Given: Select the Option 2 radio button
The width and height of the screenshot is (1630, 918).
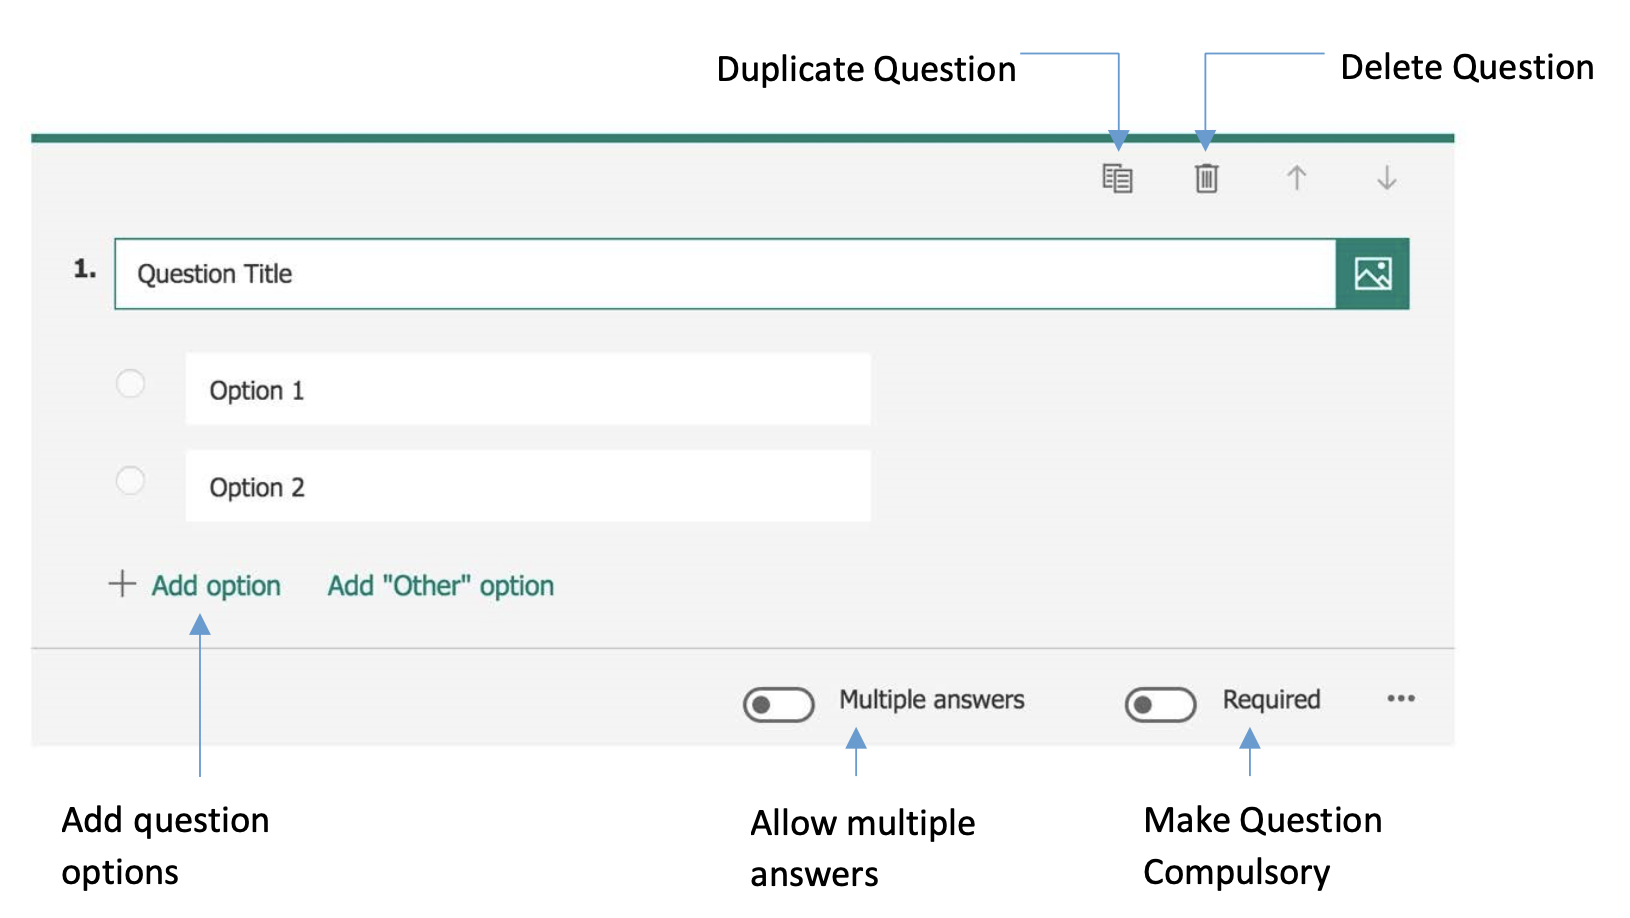Looking at the screenshot, I should [131, 481].
